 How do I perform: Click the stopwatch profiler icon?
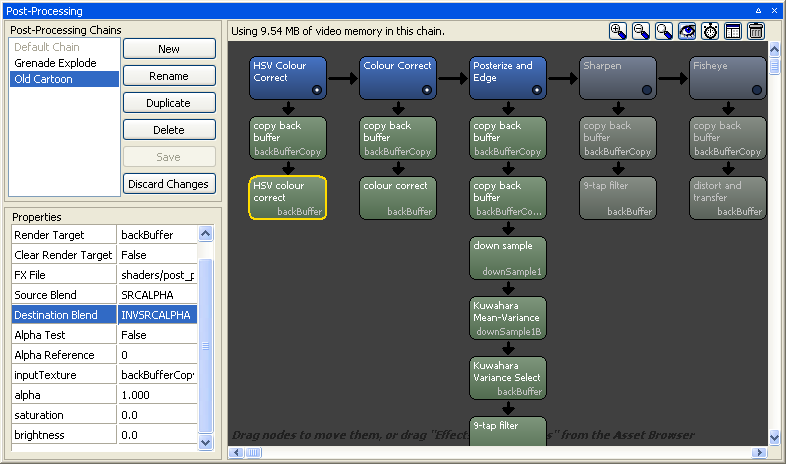click(x=710, y=31)
